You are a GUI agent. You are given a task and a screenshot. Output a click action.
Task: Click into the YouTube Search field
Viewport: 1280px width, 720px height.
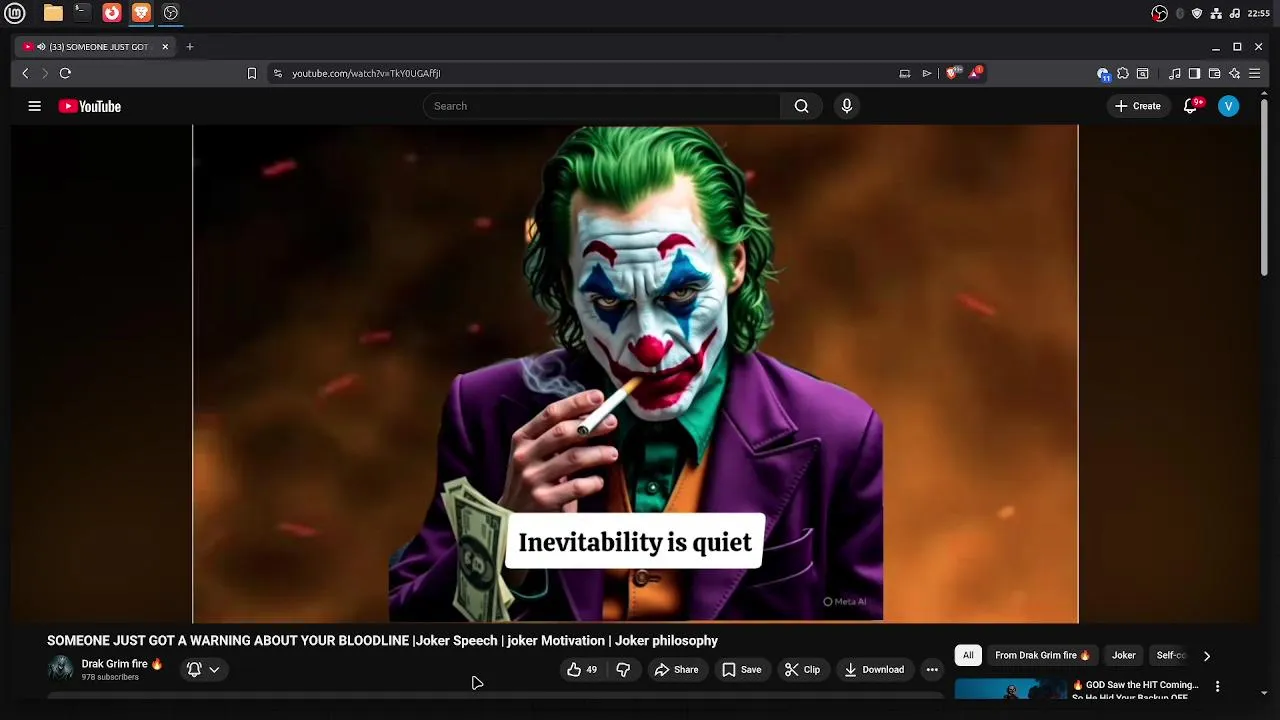pyautogui.click(x=602, y=106)
